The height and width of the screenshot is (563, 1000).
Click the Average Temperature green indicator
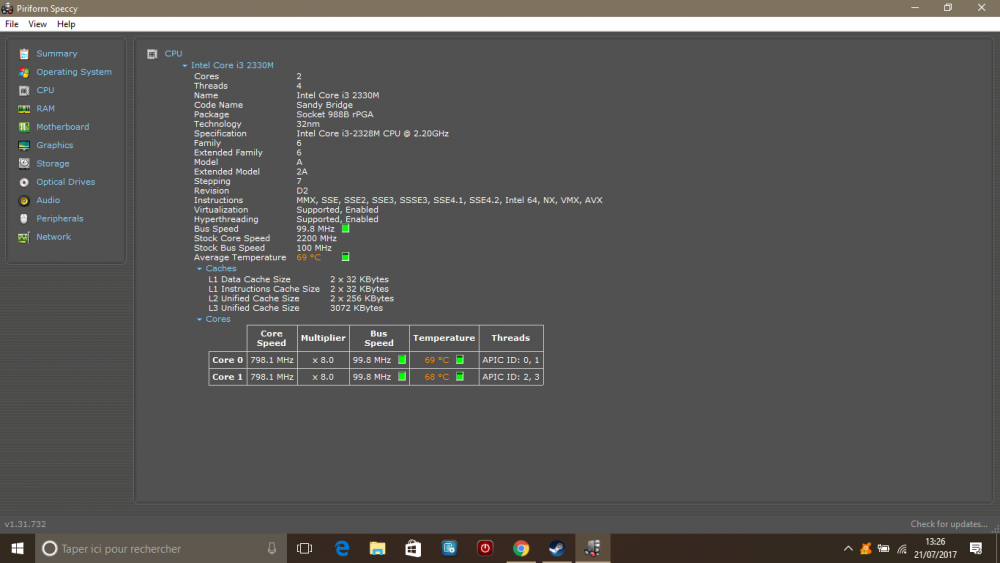[x=345, y=257]
